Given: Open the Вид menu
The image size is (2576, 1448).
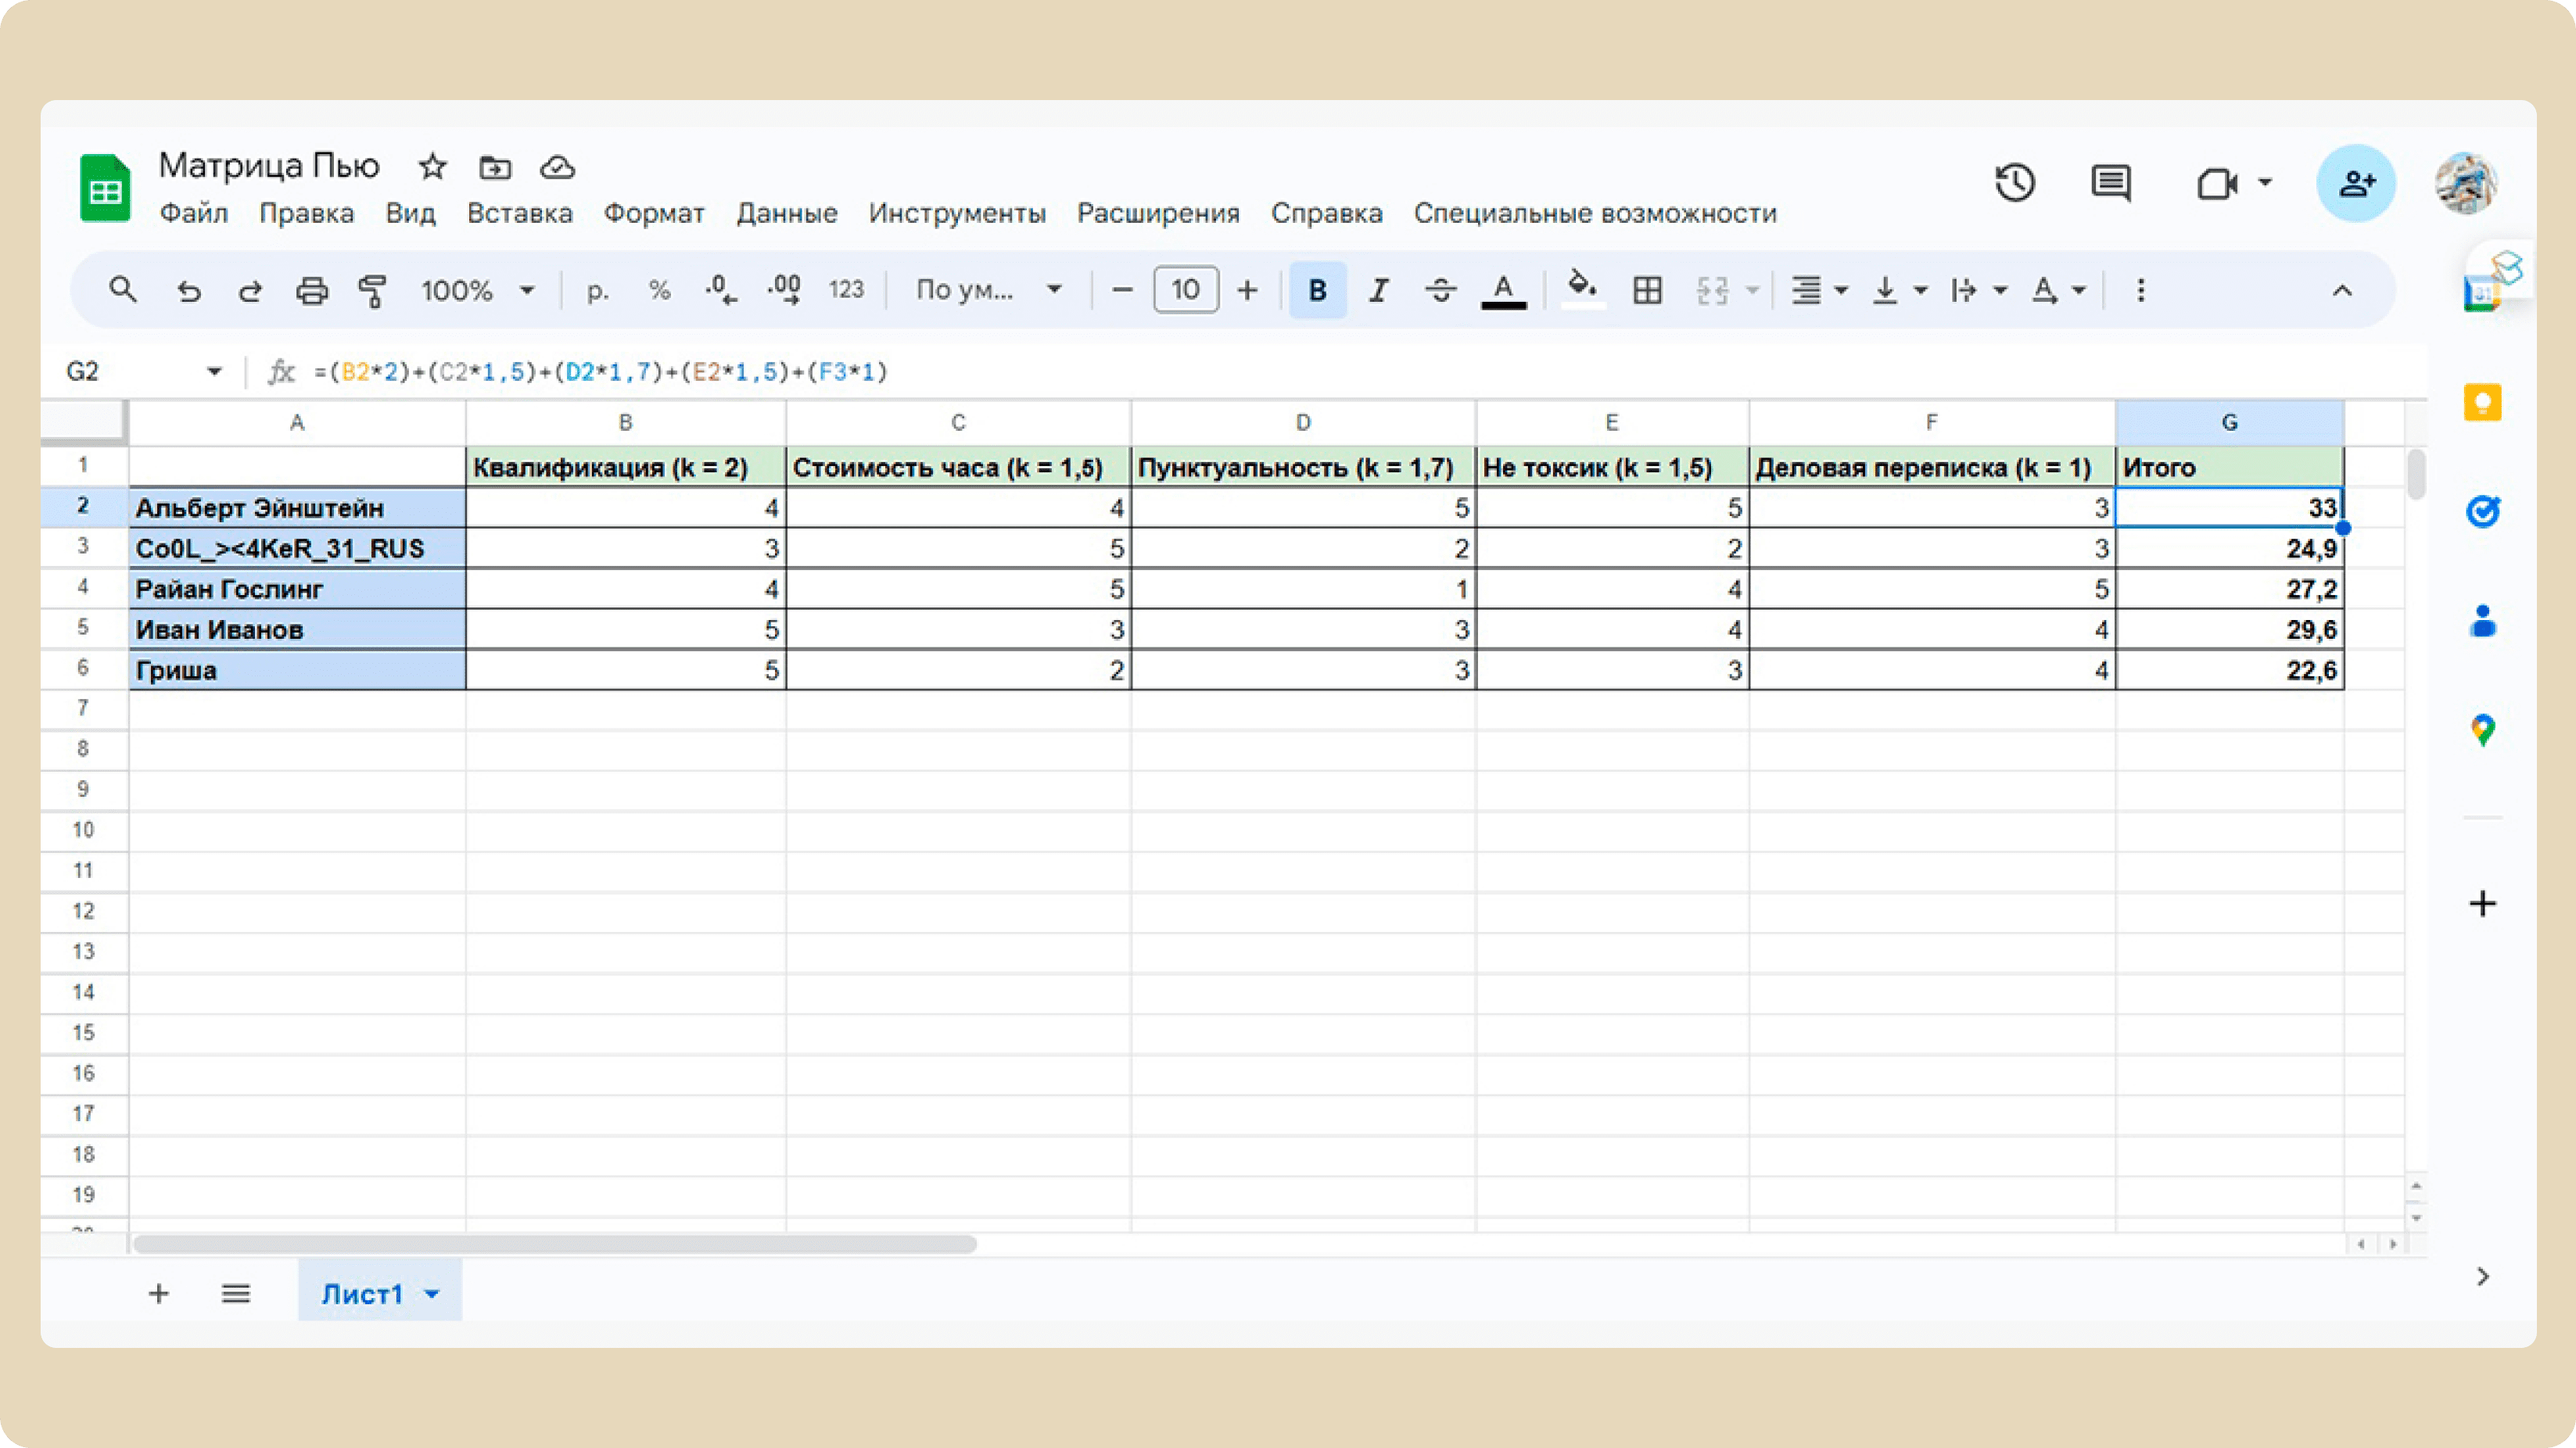Looking at the screenshot, I should pyautogui.click(x=410, y=214).
